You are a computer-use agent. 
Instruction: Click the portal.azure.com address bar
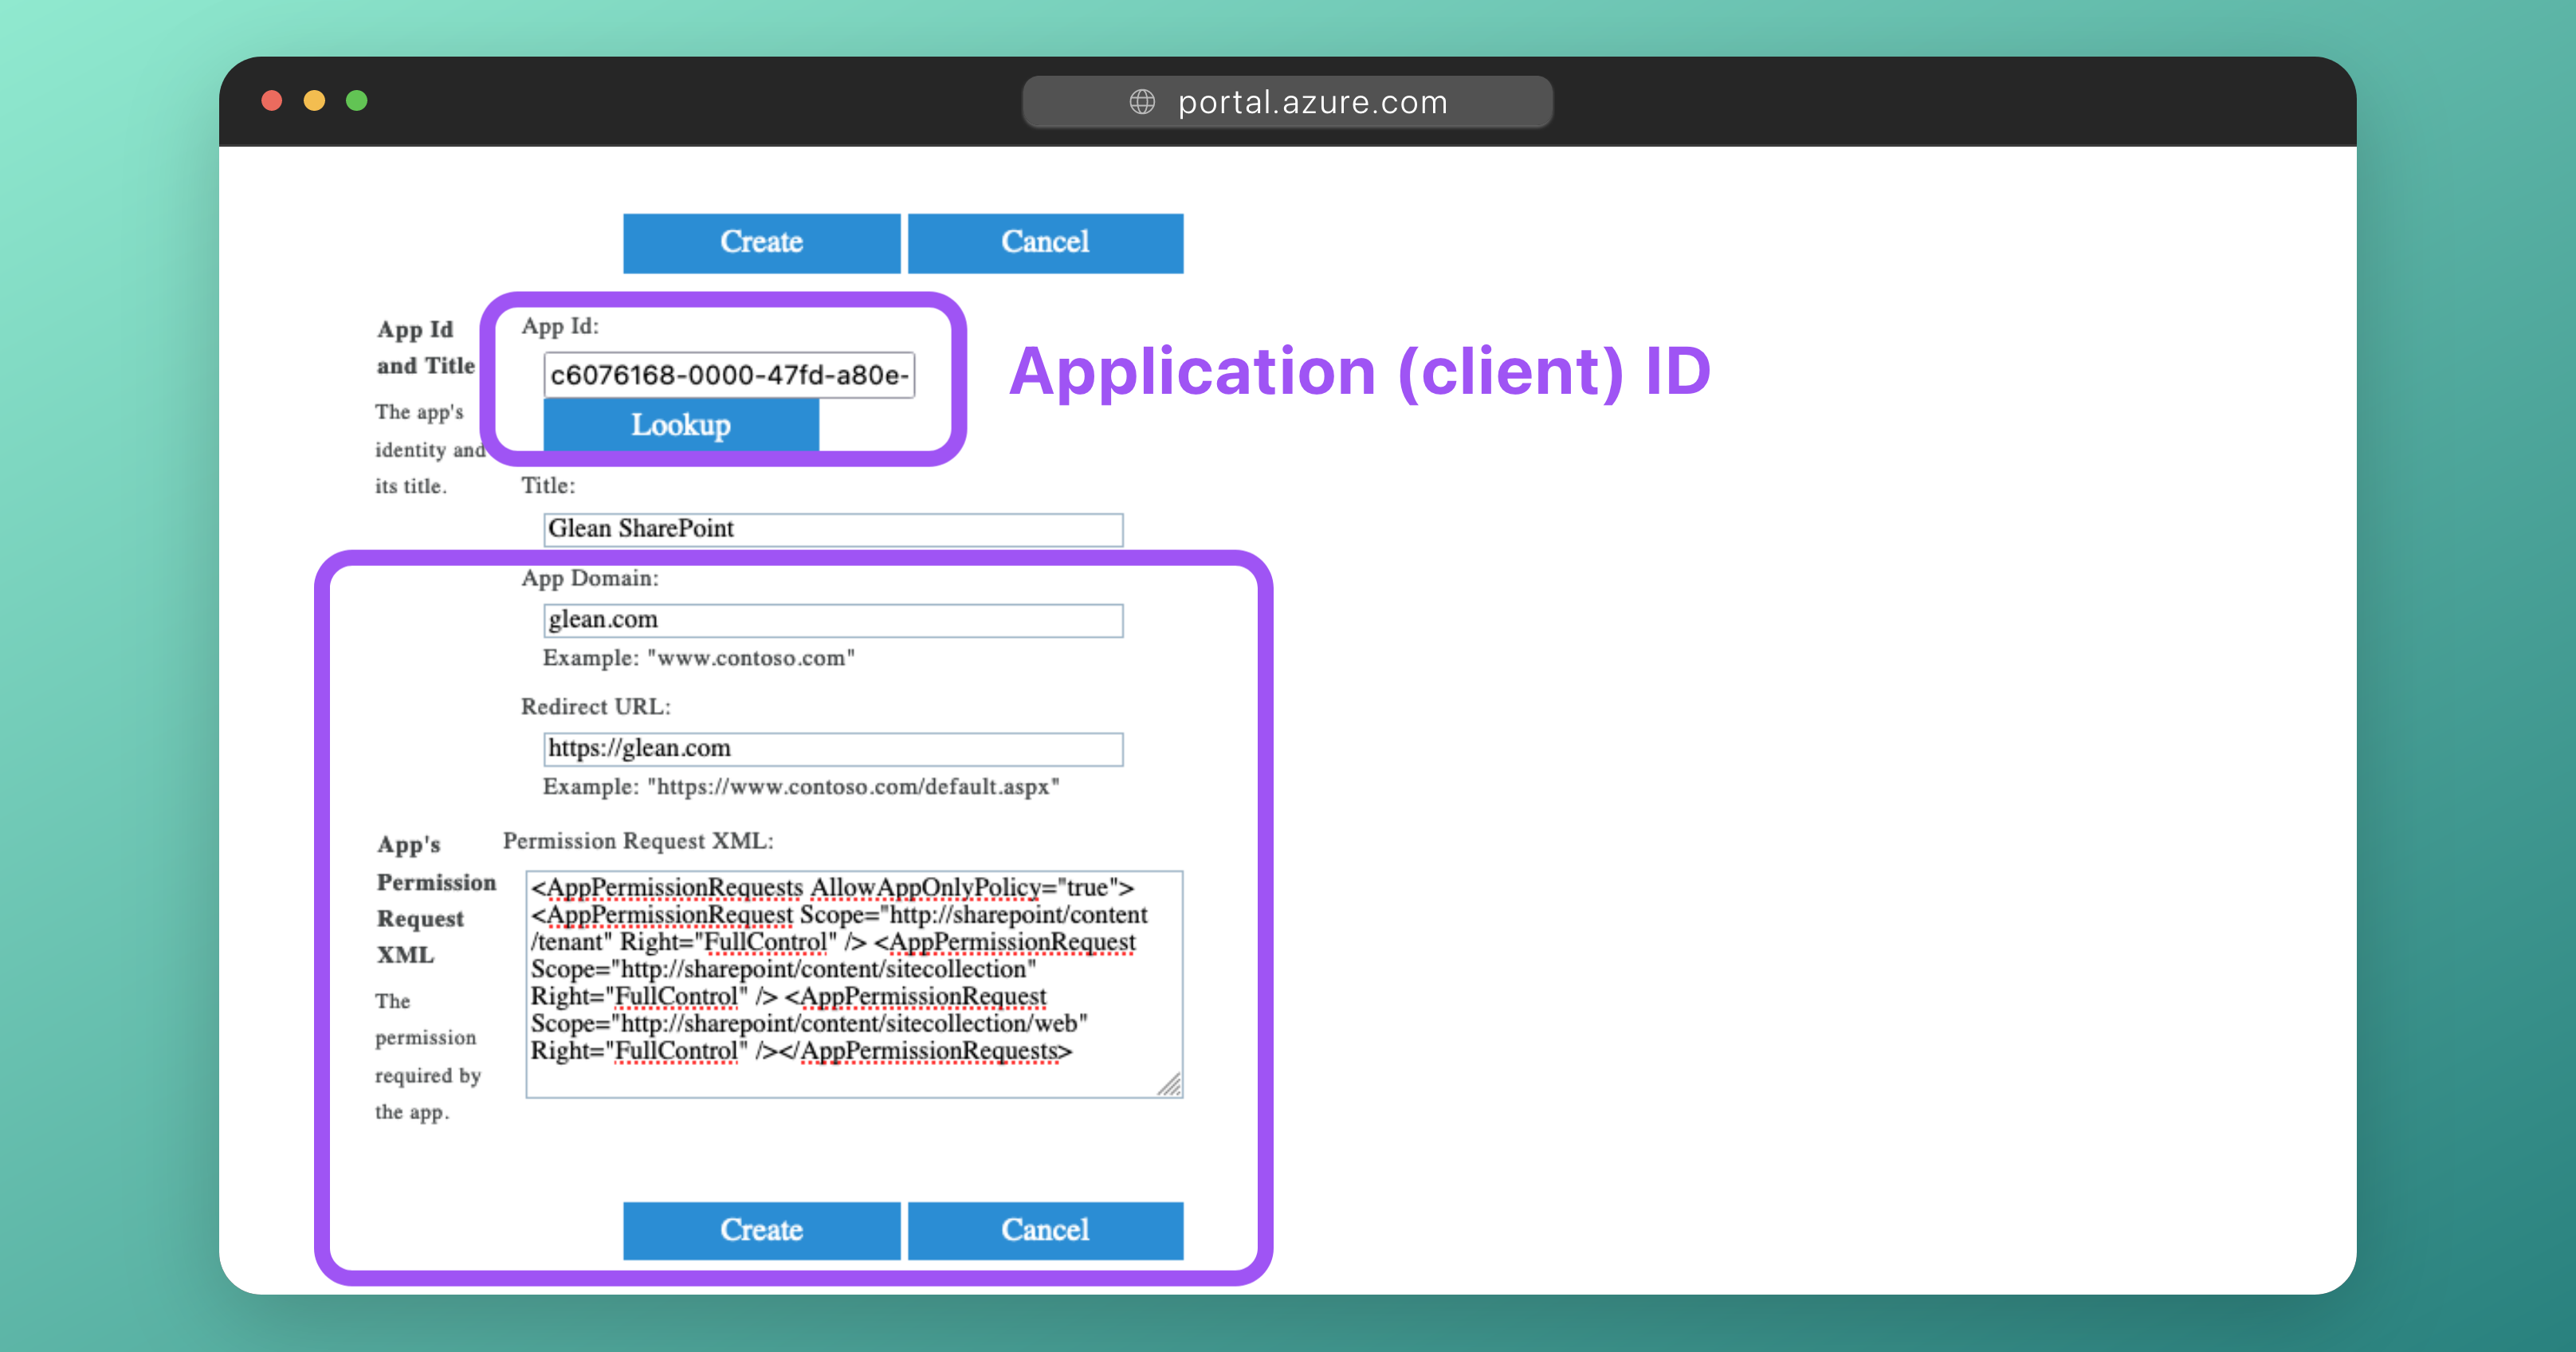click(x=1311, y=102)
